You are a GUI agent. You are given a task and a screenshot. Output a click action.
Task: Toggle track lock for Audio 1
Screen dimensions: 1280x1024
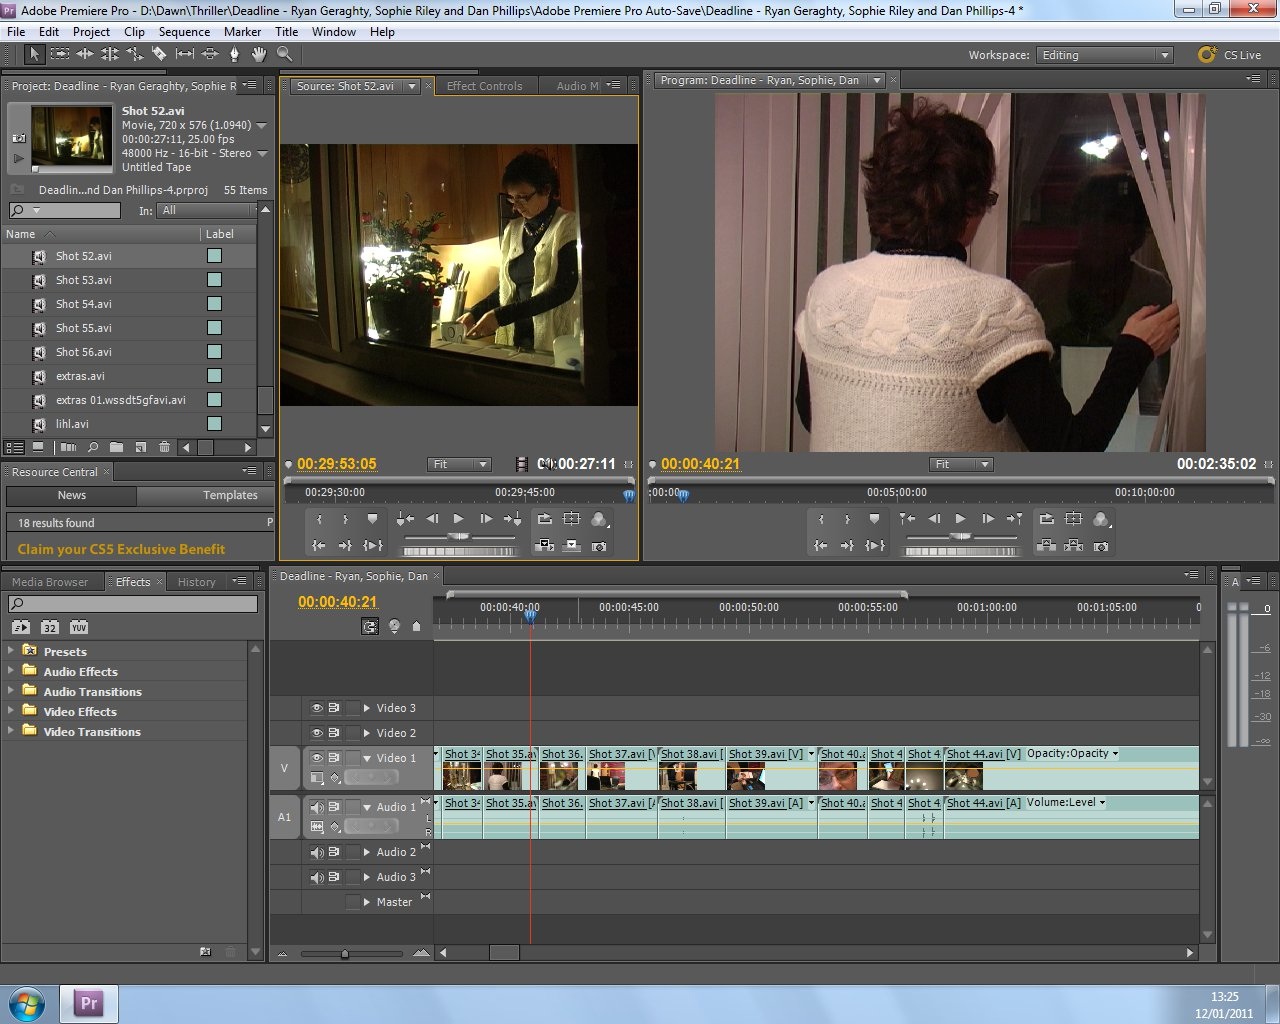tap(352, 807)
